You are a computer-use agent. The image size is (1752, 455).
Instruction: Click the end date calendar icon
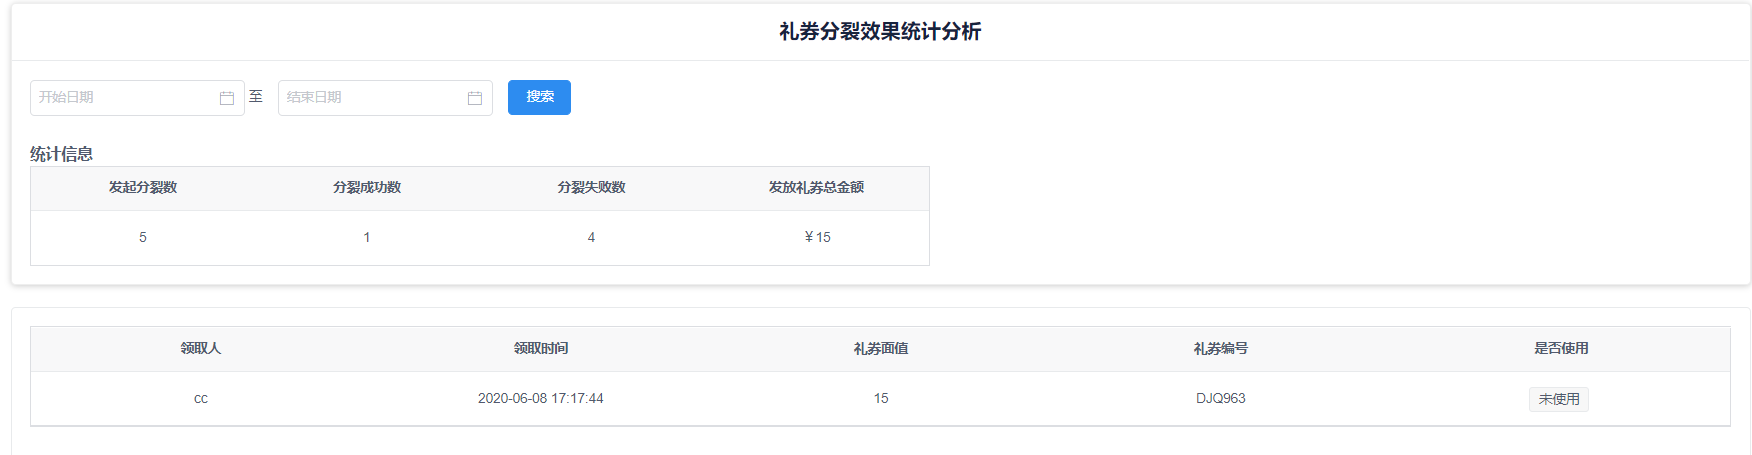coord(475,98)
